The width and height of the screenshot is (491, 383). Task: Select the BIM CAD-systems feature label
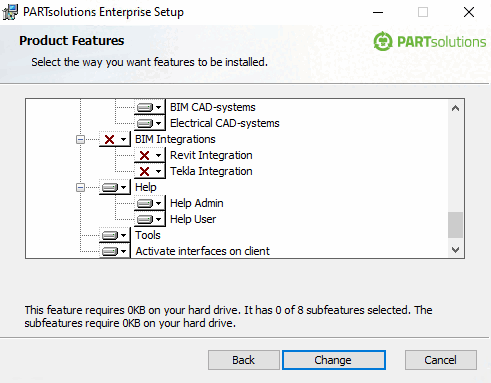click(x=213, y=107)
